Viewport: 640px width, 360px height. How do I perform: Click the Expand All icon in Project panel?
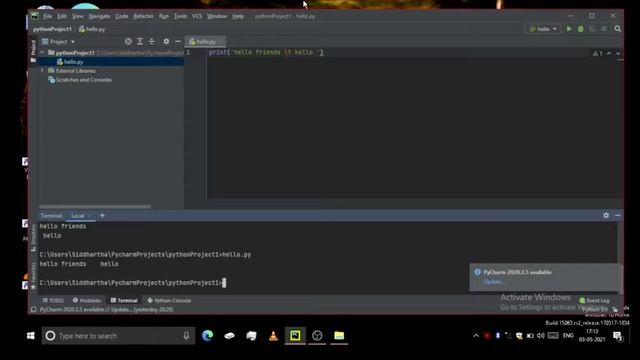point(140,42)
